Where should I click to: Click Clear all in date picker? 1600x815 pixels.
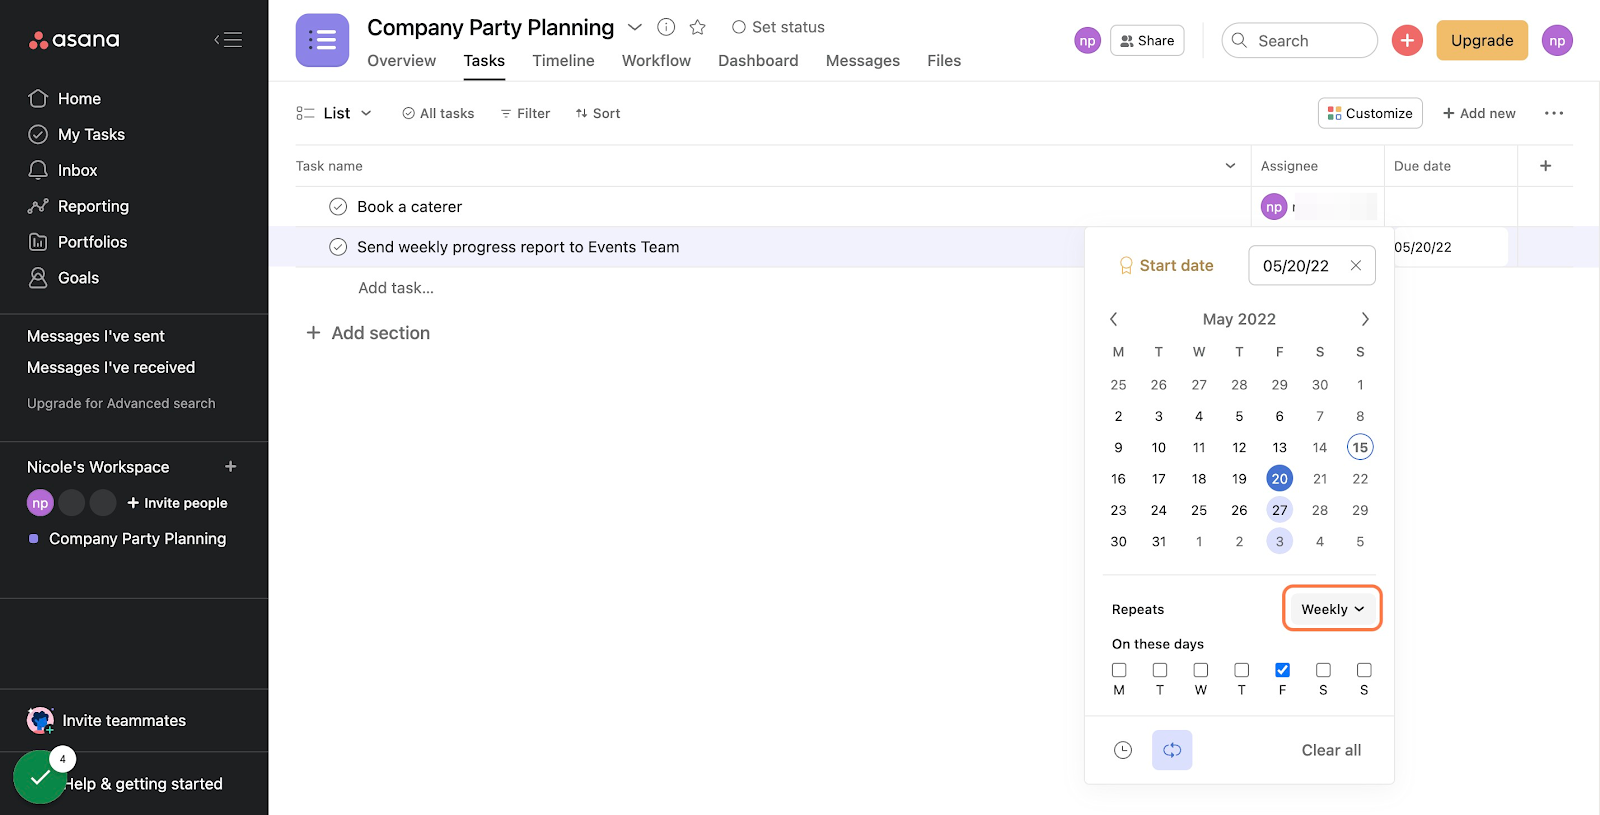1331,750
